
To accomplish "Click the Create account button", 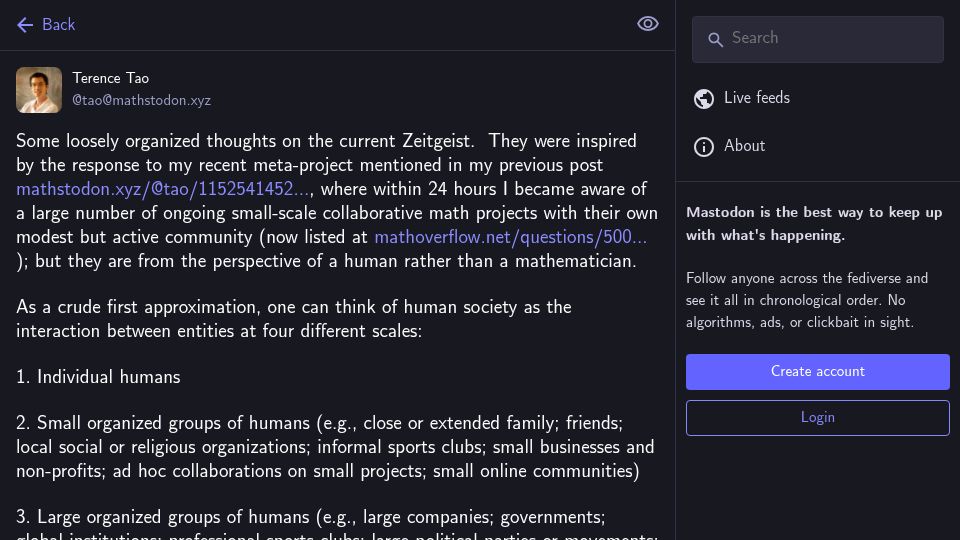I will point(817,372).
